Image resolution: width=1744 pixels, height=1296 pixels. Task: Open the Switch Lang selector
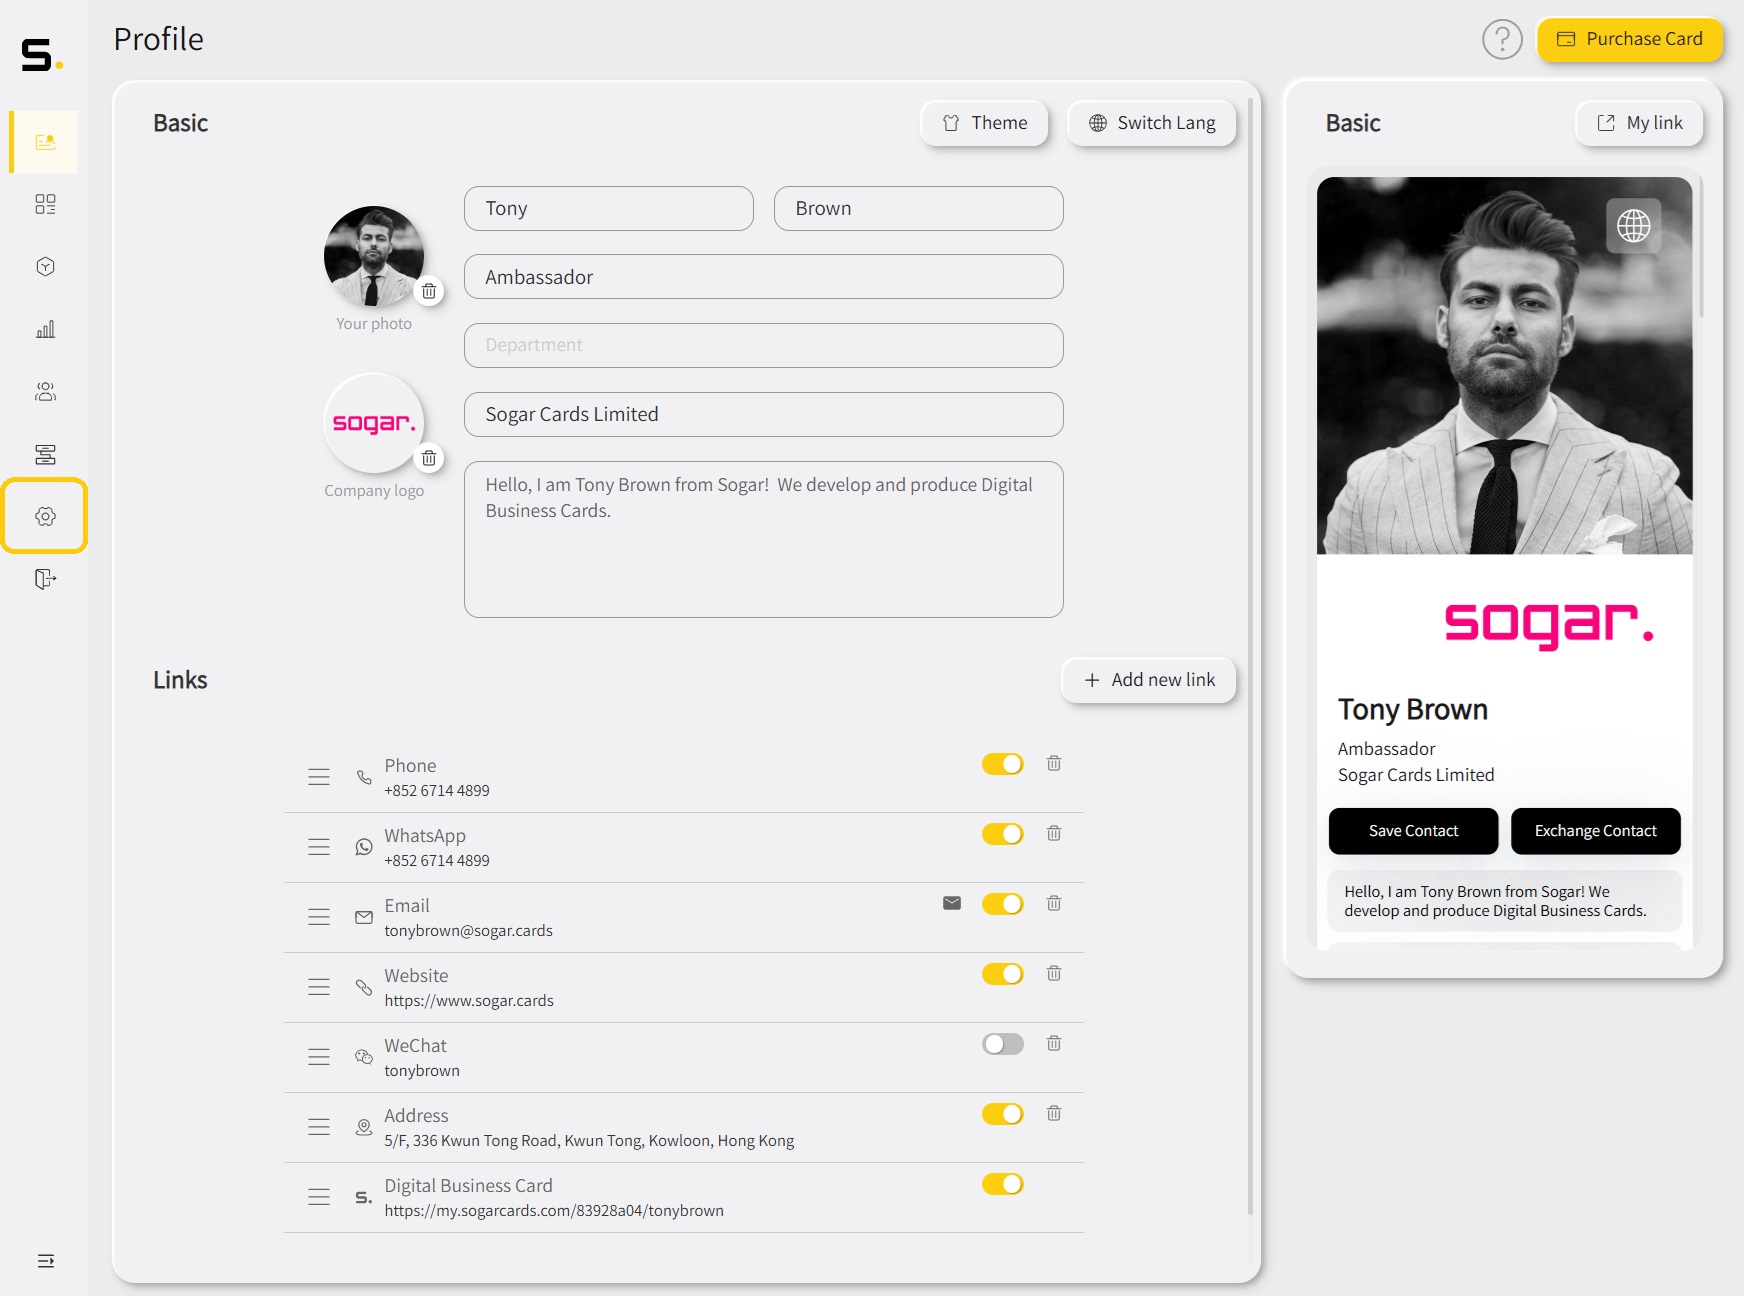pos(1151,122)
